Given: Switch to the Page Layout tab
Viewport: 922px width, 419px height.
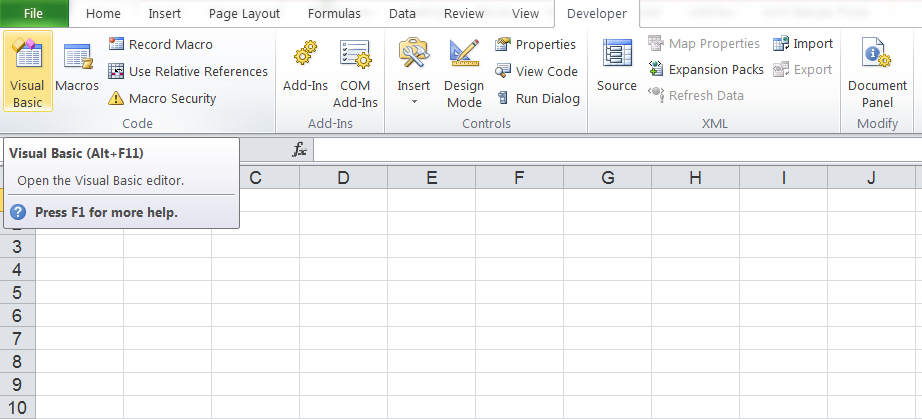Looking at the screenshot, I should coord(244,14).
